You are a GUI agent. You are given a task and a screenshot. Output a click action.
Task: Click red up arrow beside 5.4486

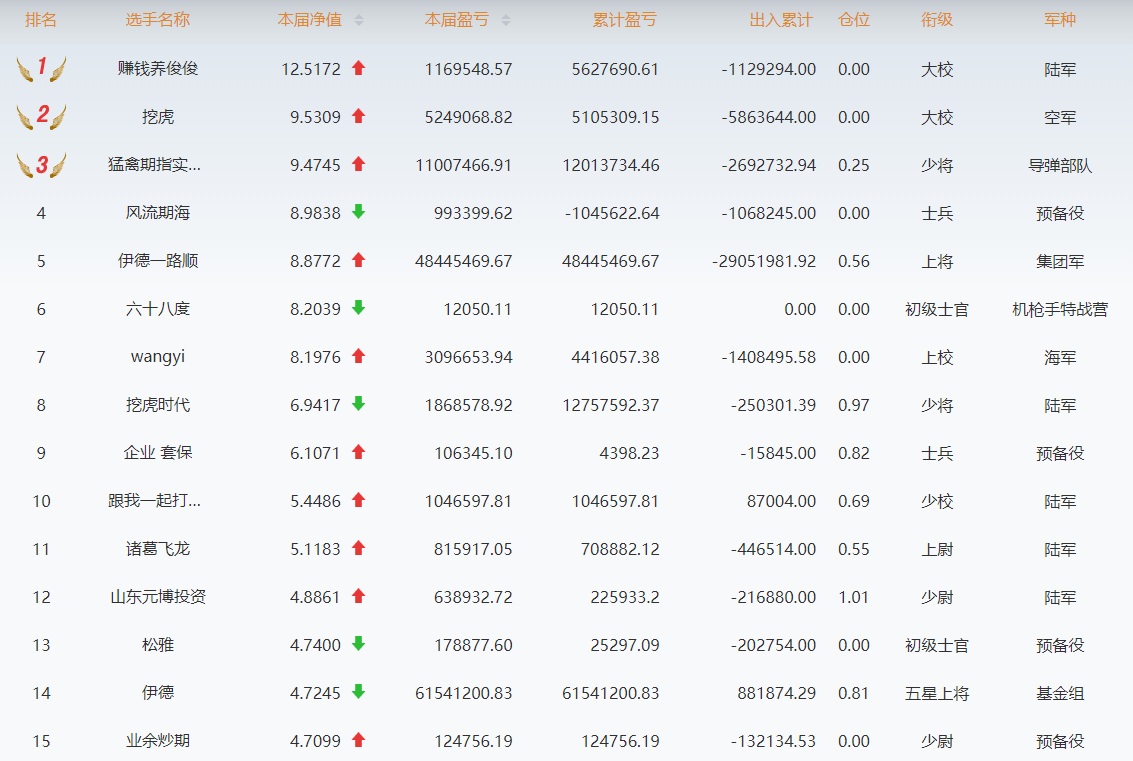(x=358, y=500)
